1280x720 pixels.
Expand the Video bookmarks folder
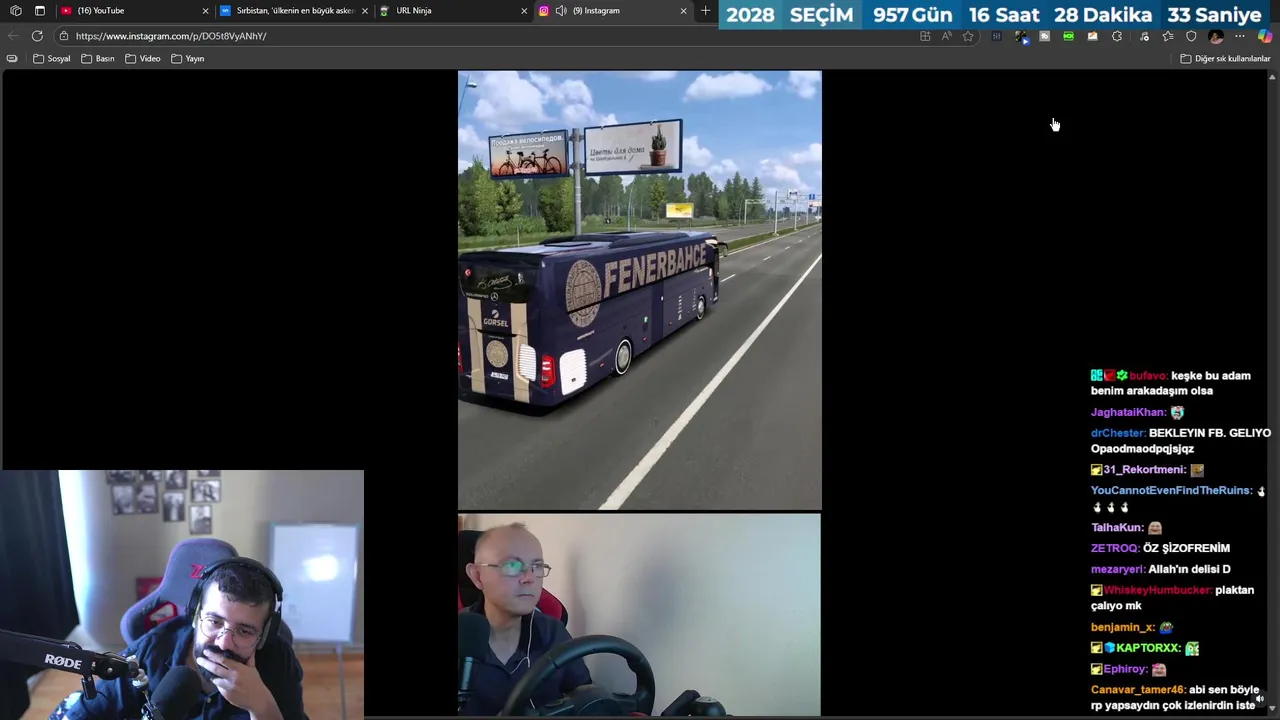(142, 58)
